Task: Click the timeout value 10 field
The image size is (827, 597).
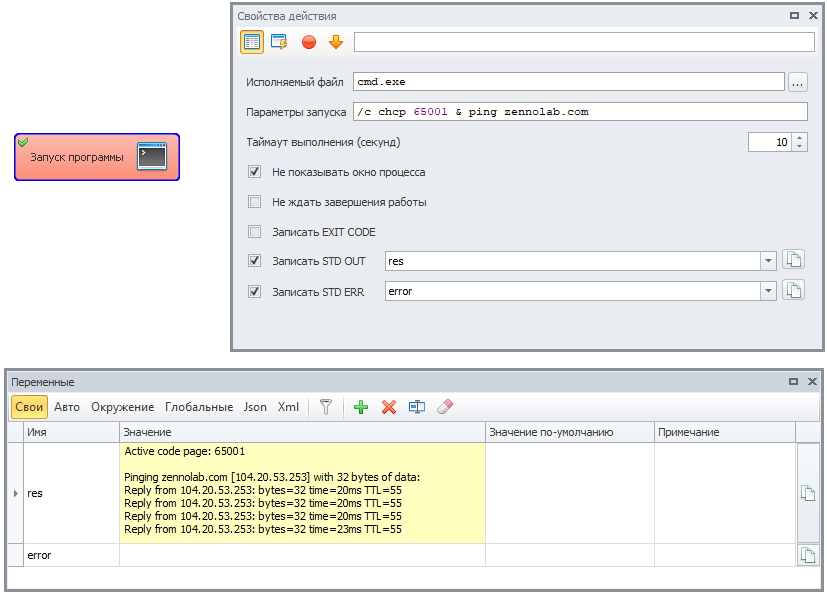Action: [770, 142]
